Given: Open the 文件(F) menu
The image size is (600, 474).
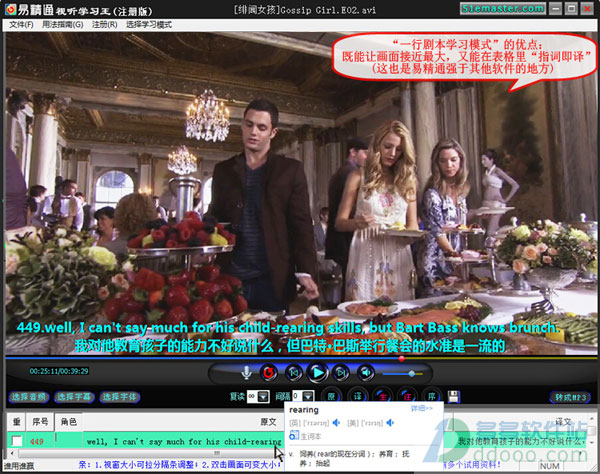Looking at the screenshot, I should [x=21, y=25].
